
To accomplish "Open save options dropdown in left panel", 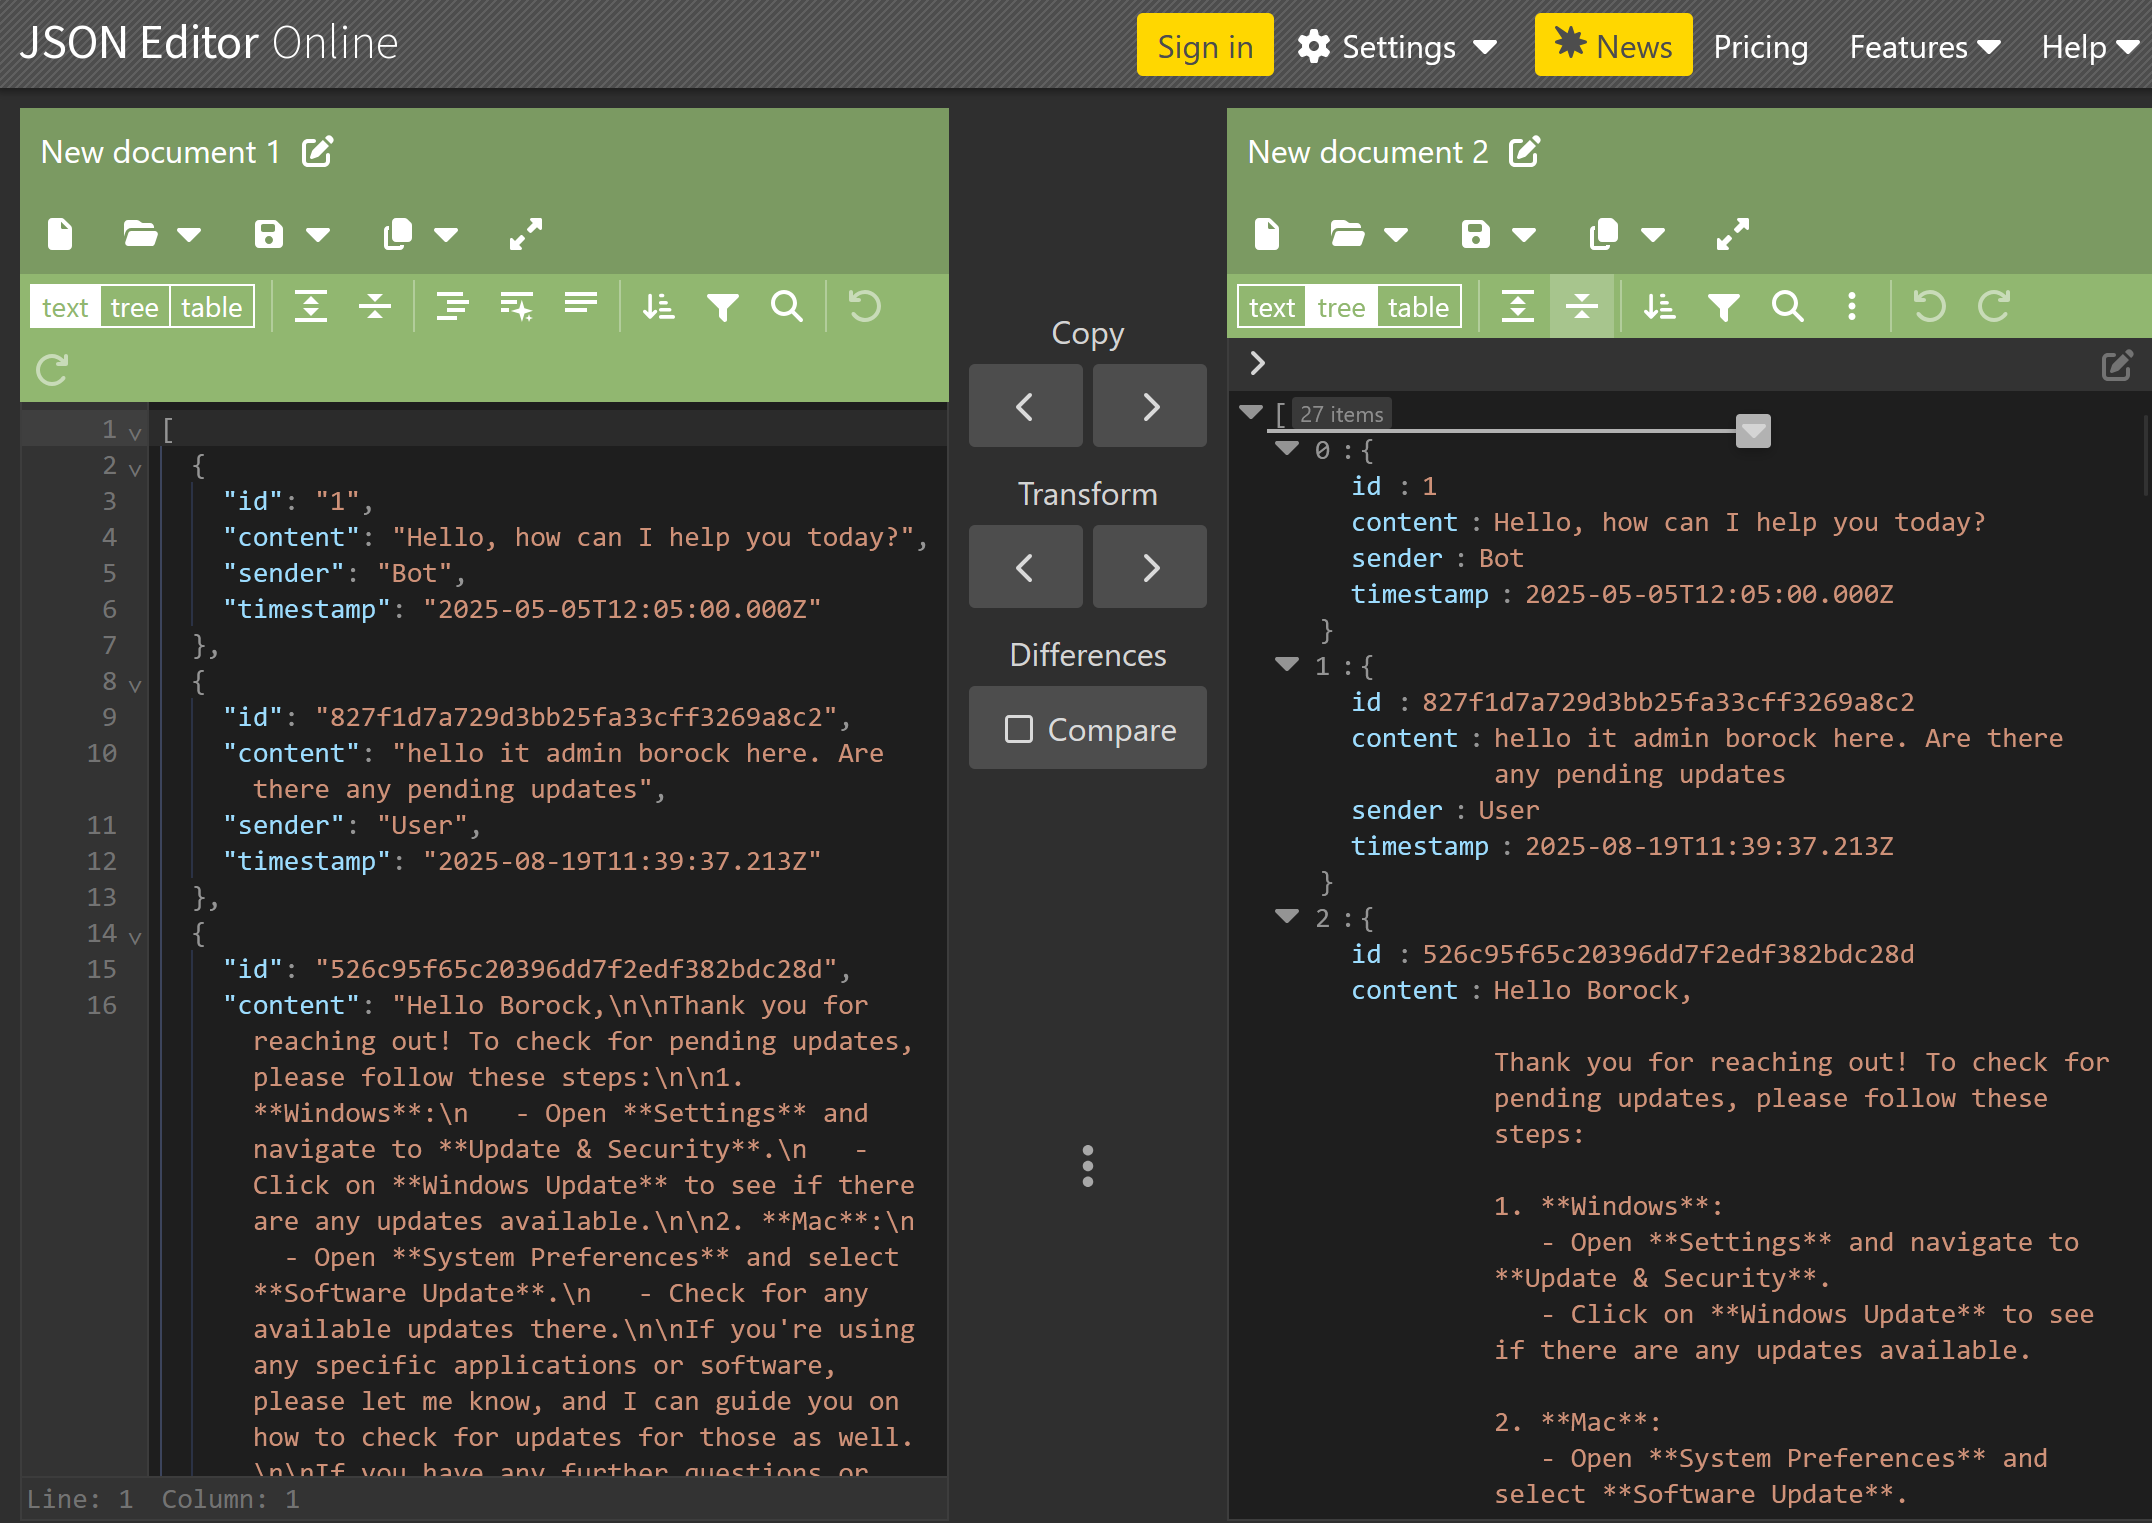I will [x=318, y=235].
